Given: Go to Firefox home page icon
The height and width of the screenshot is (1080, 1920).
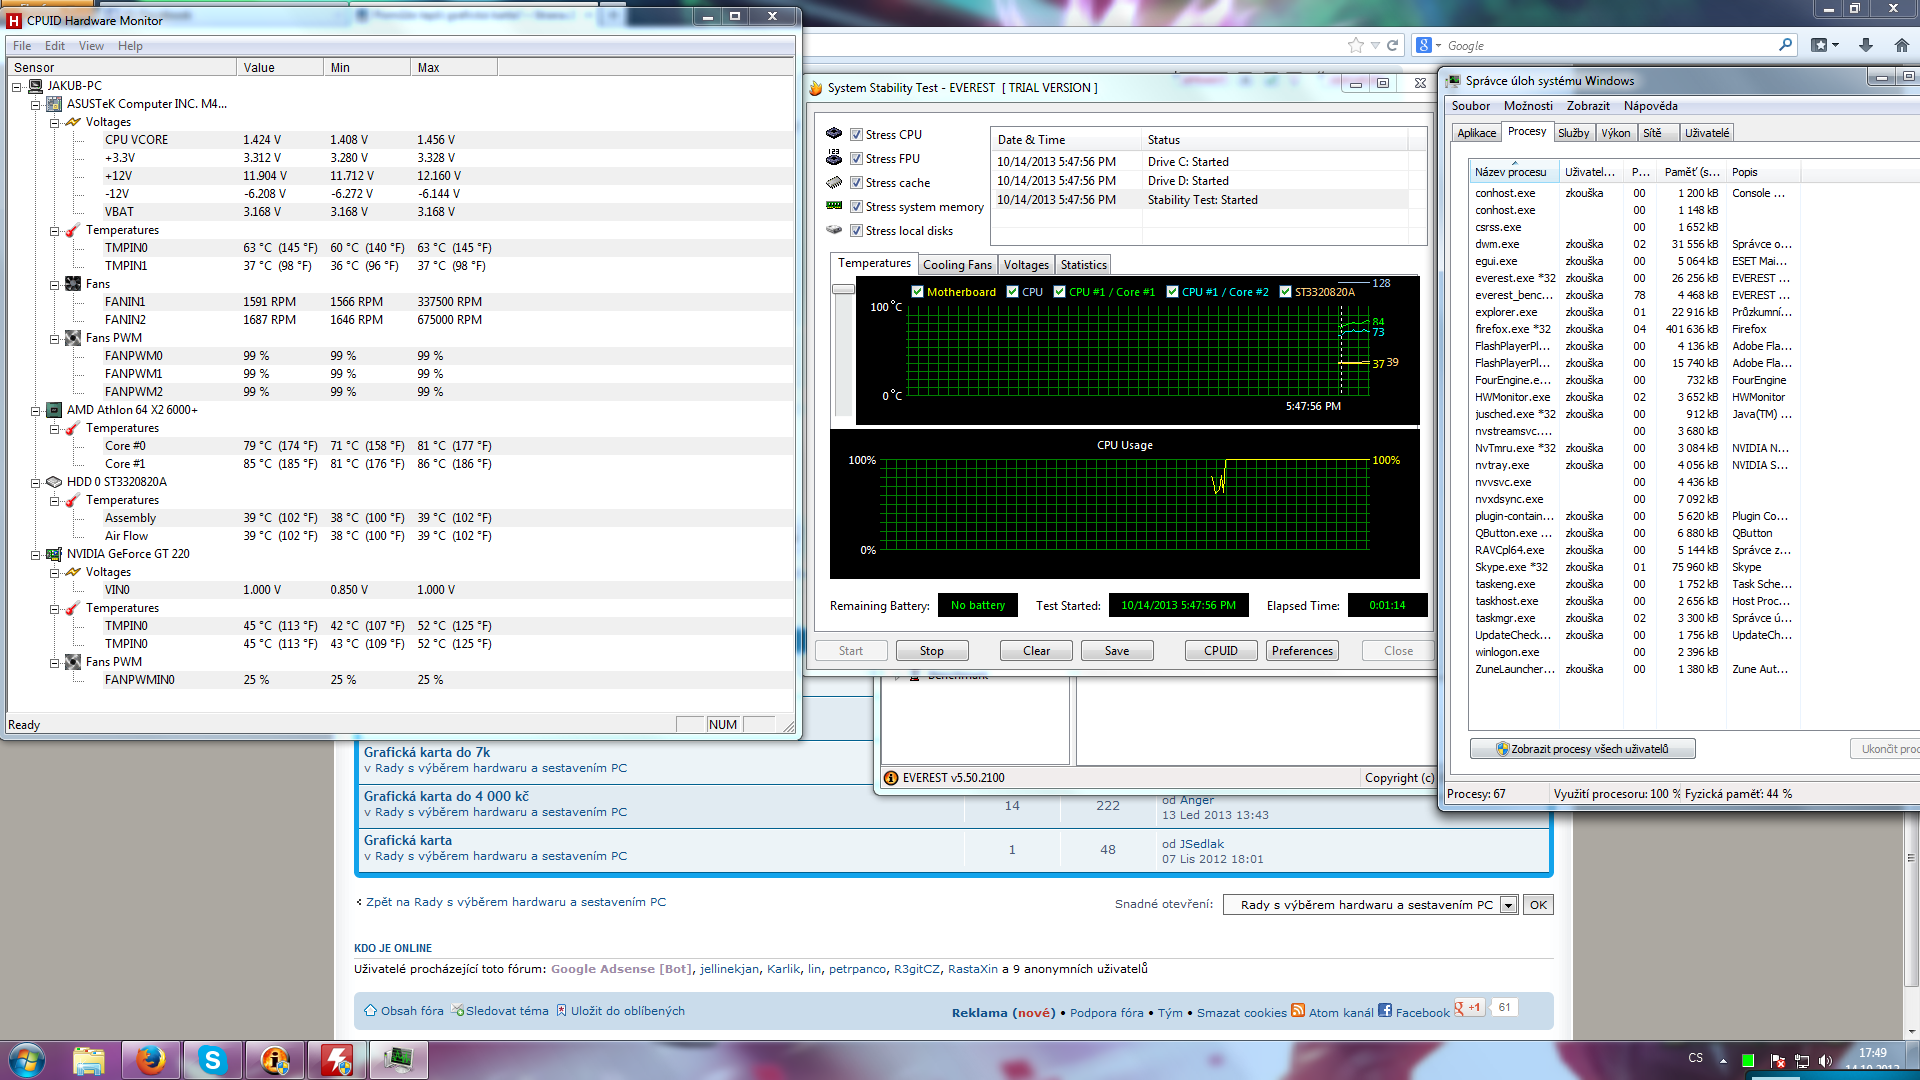Looking at the screenshot, I should click(1902, 45).
